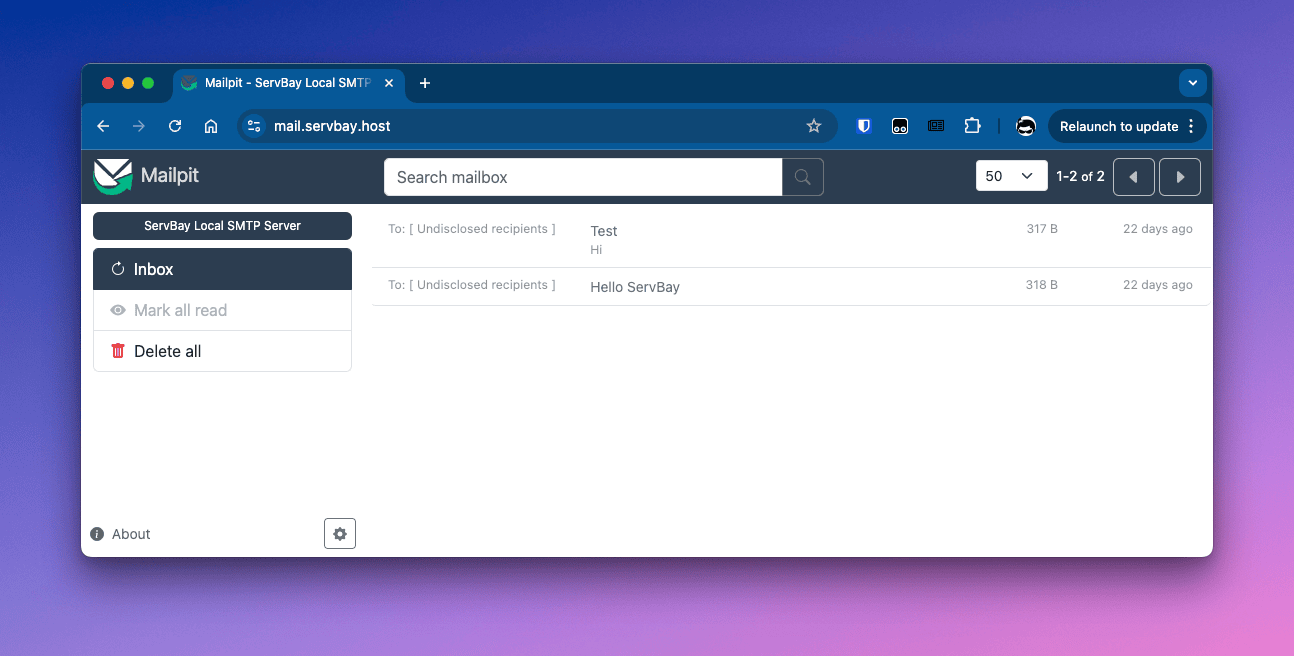Image resolution: width=1294 pixels, height=656 pixels.
Task: Open the Bitwarden extension icon
Action: click(862, 126)
